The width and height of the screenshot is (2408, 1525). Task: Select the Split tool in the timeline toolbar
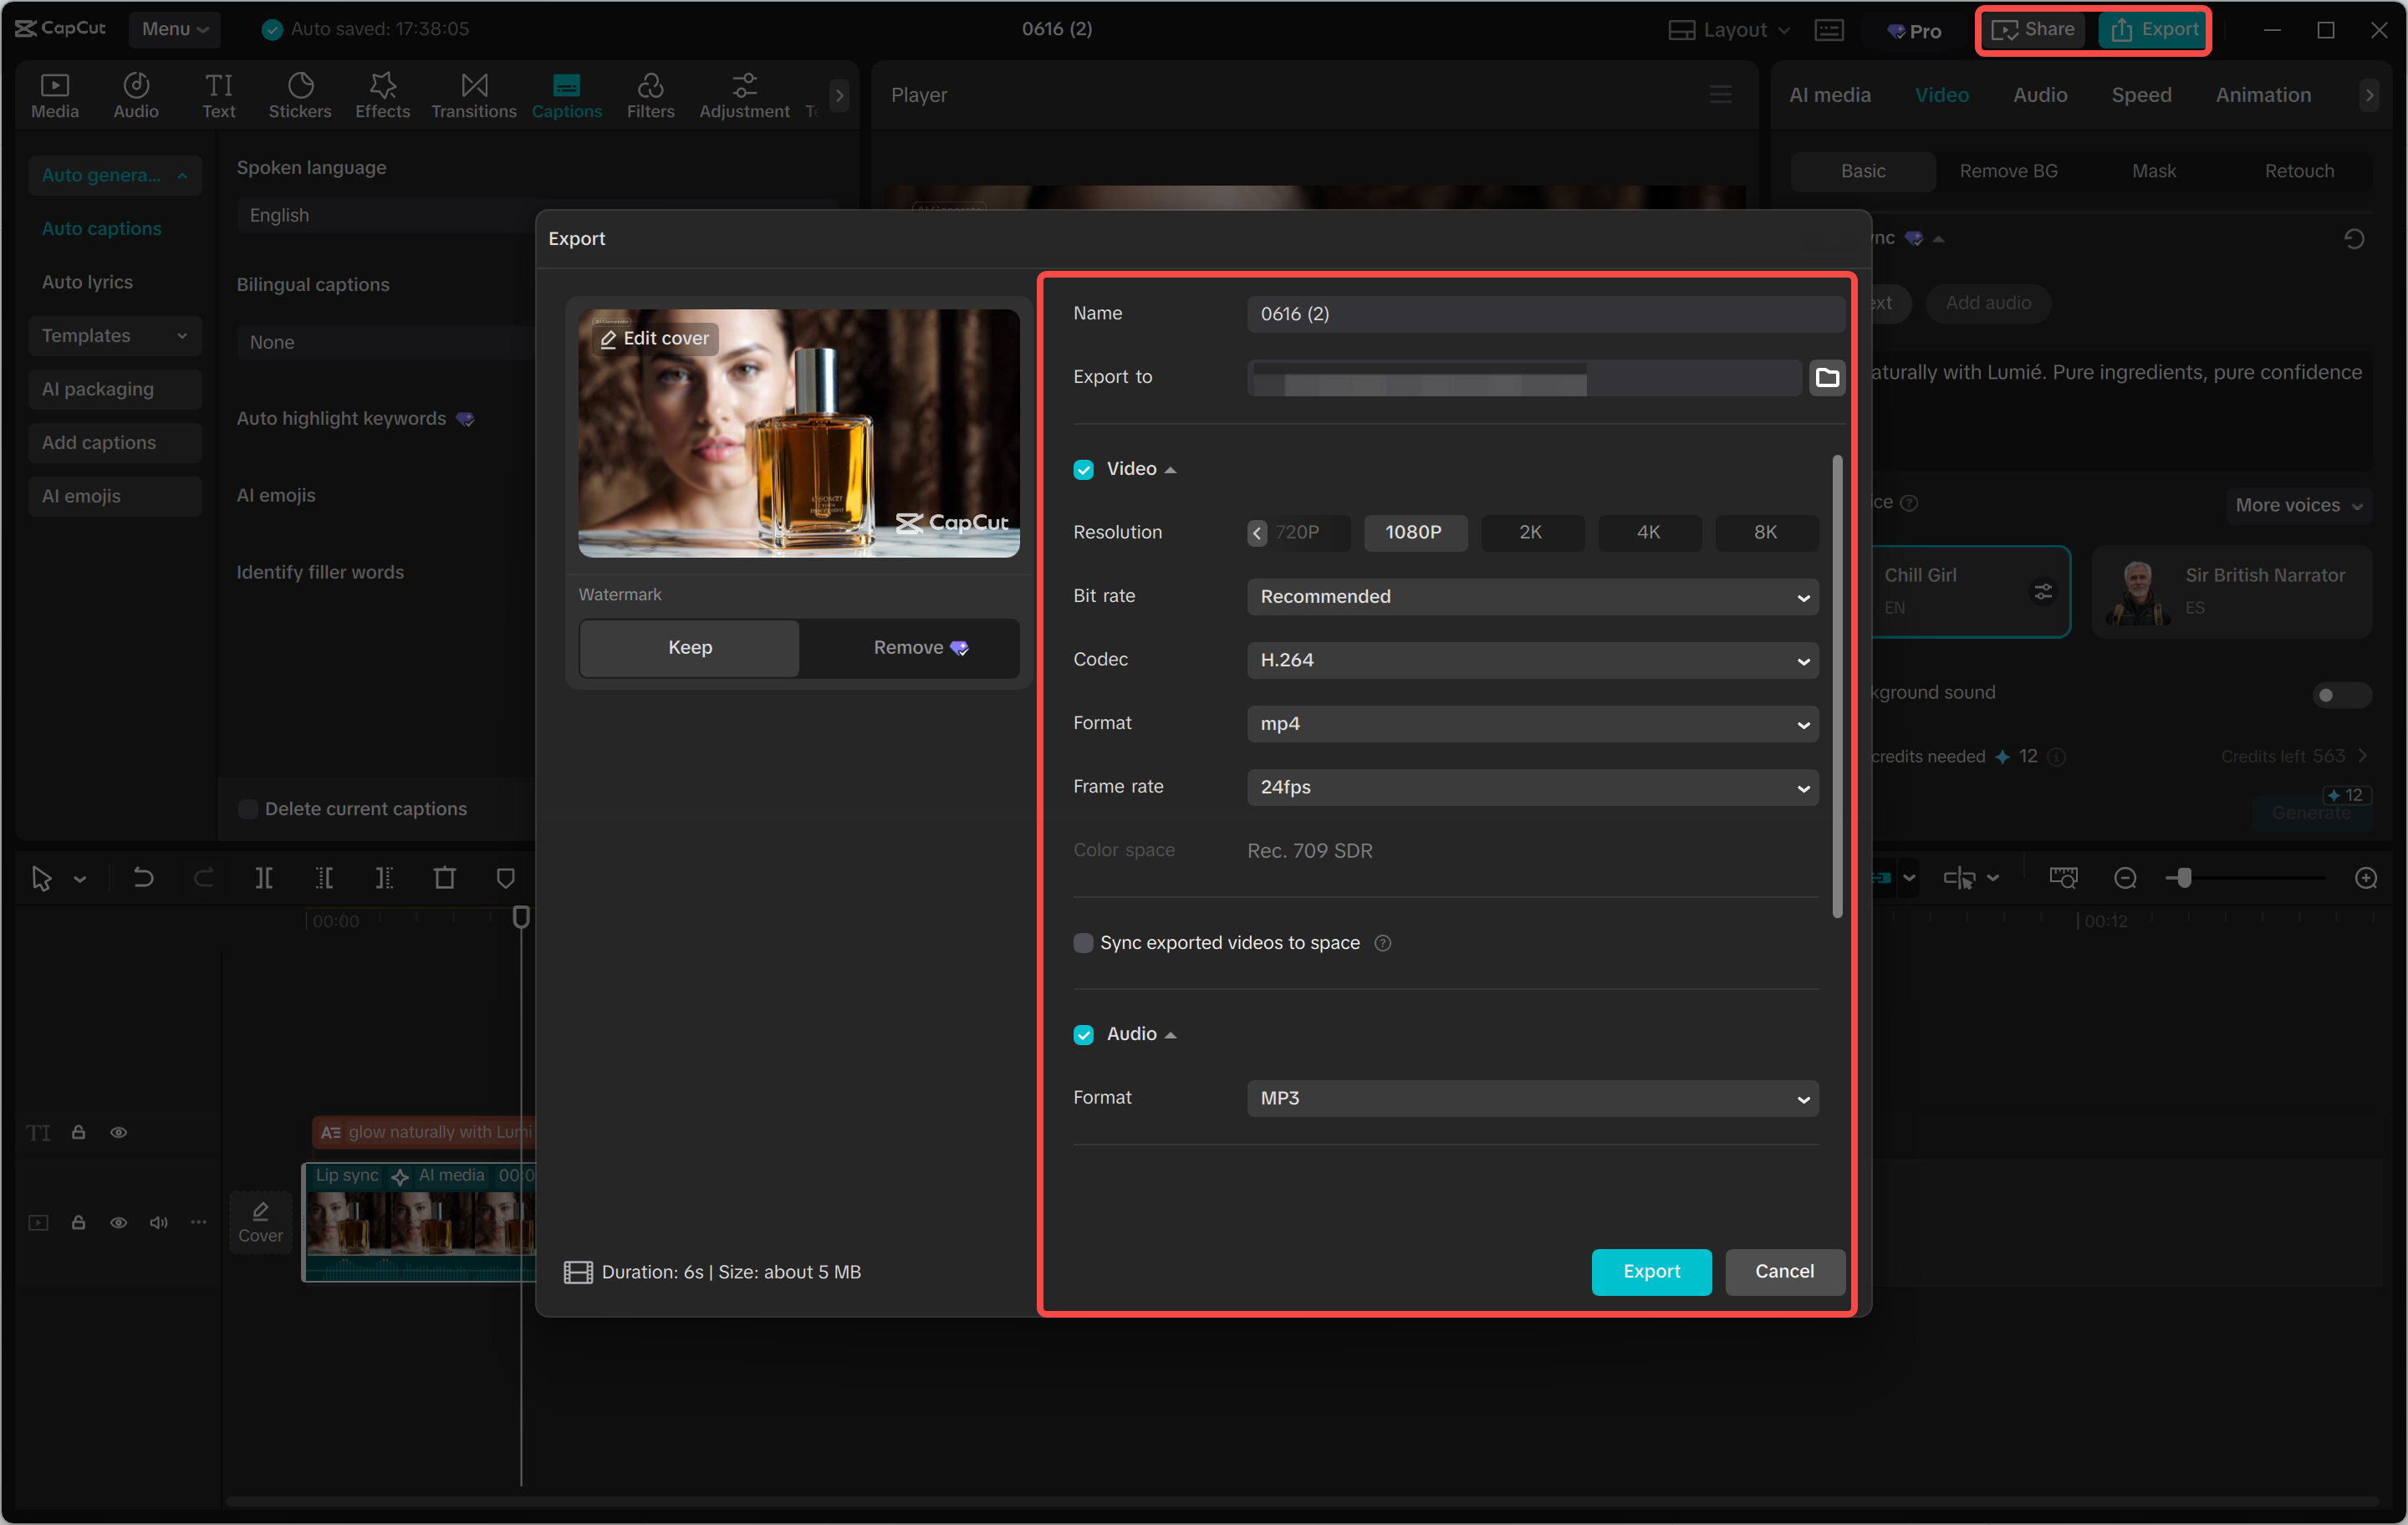(265, 877)
